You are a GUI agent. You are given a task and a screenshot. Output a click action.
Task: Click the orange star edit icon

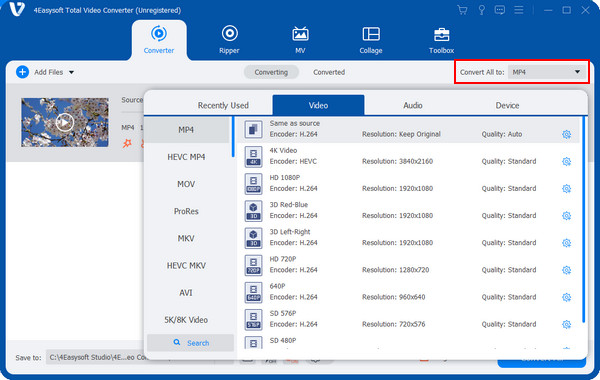pos(127,143)
